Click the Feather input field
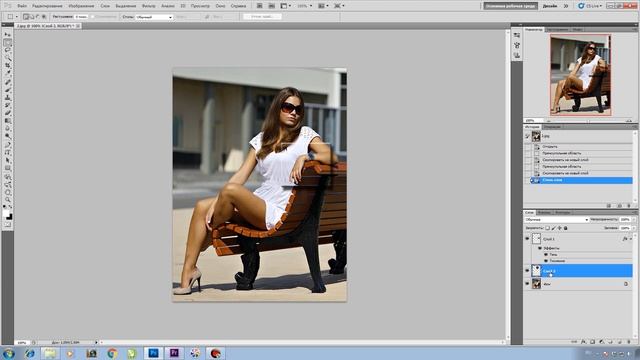Image resolution: width=640 pixels, height=360 pixels. click(81, 17)
